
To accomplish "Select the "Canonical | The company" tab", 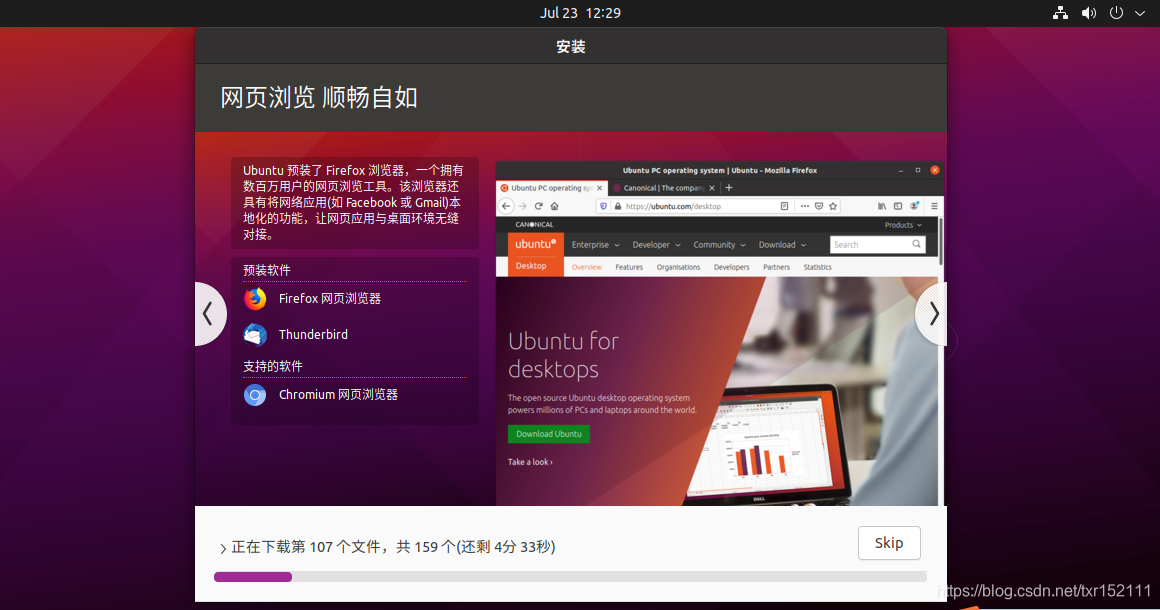I will click(x=664, y=188).
